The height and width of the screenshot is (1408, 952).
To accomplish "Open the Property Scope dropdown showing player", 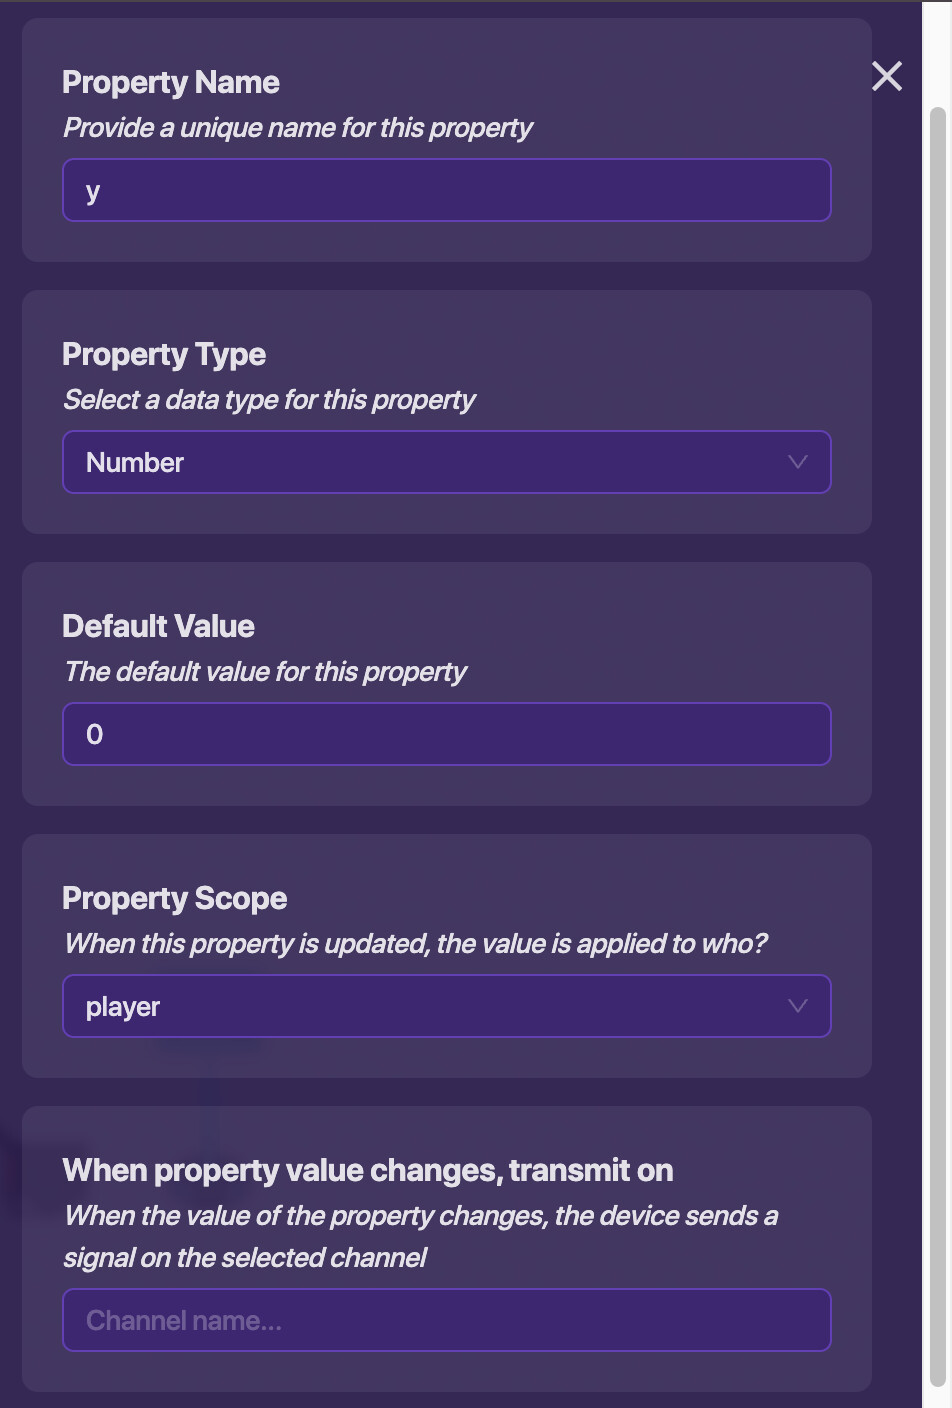I will [x=446, y=1006].
